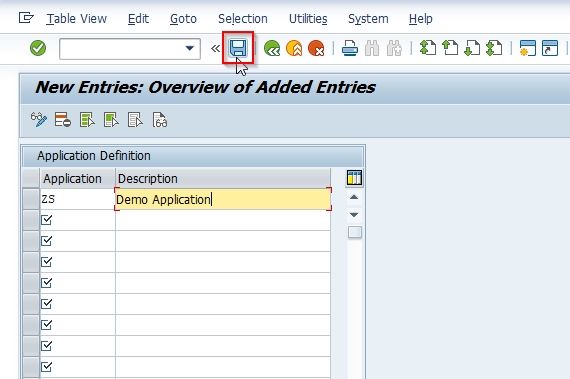Click Find Next binoculars-plus icon
The image size is (570, 379).
[394, 48]
